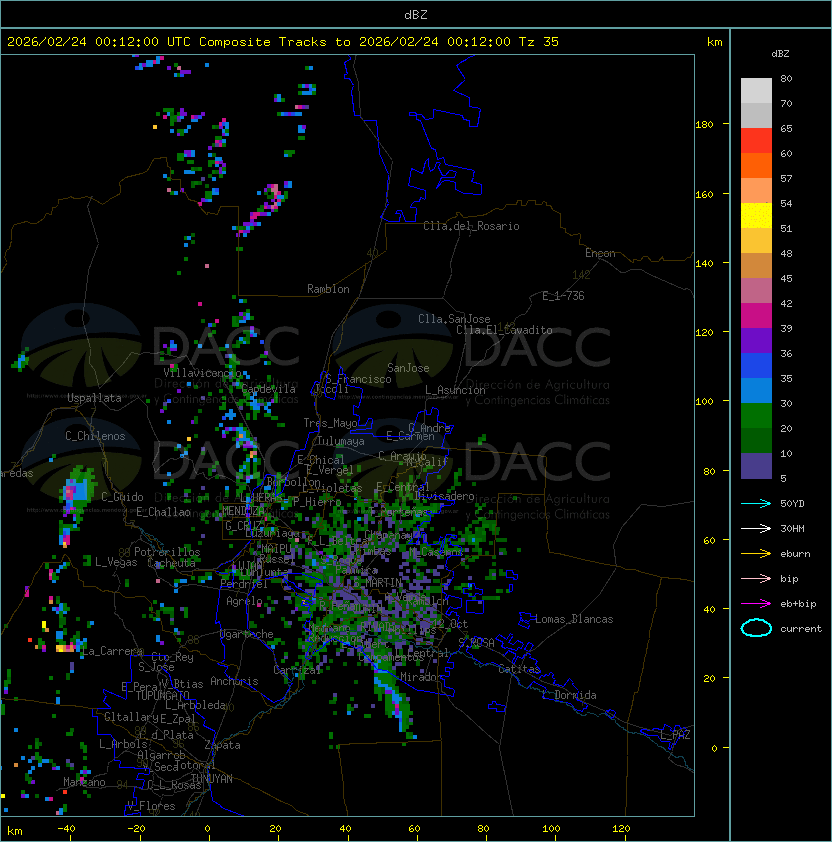The image size is (832, 842).
Task: Click the 'V_Flores' map label
Action: click(x=151, y=806)
